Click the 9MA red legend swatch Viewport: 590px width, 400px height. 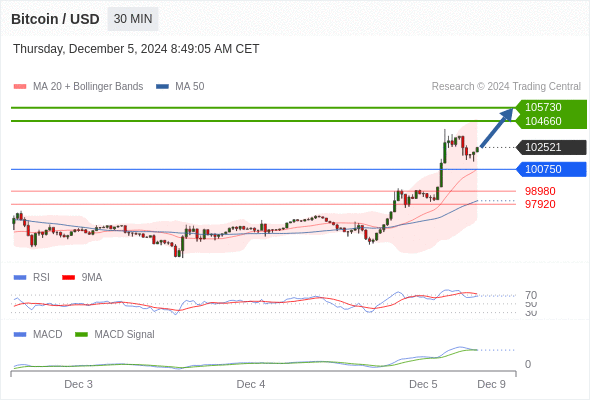pos(68,278)
